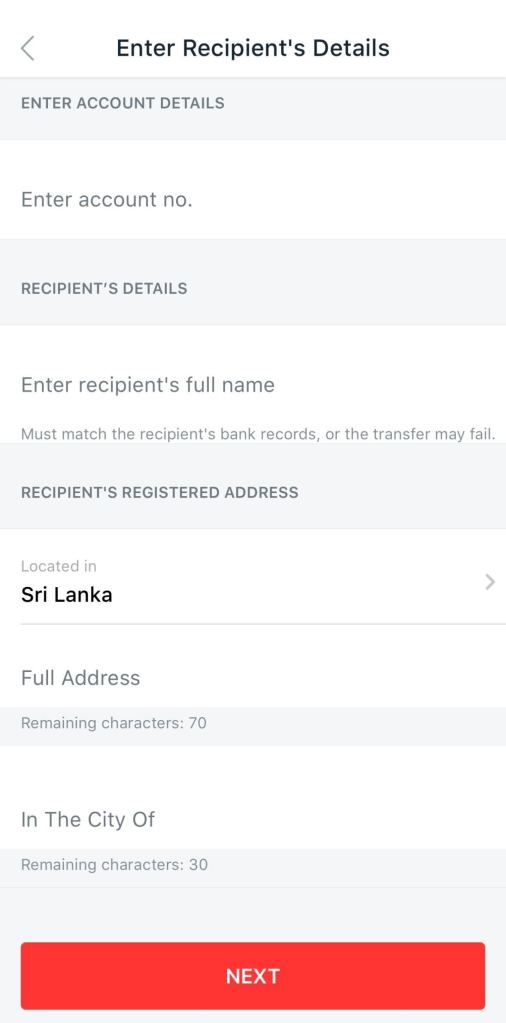The width and height of the screenshot is (506, 1023).
Task: Tap the Remaining characters: 70 counter
Action: pos(113,723)
